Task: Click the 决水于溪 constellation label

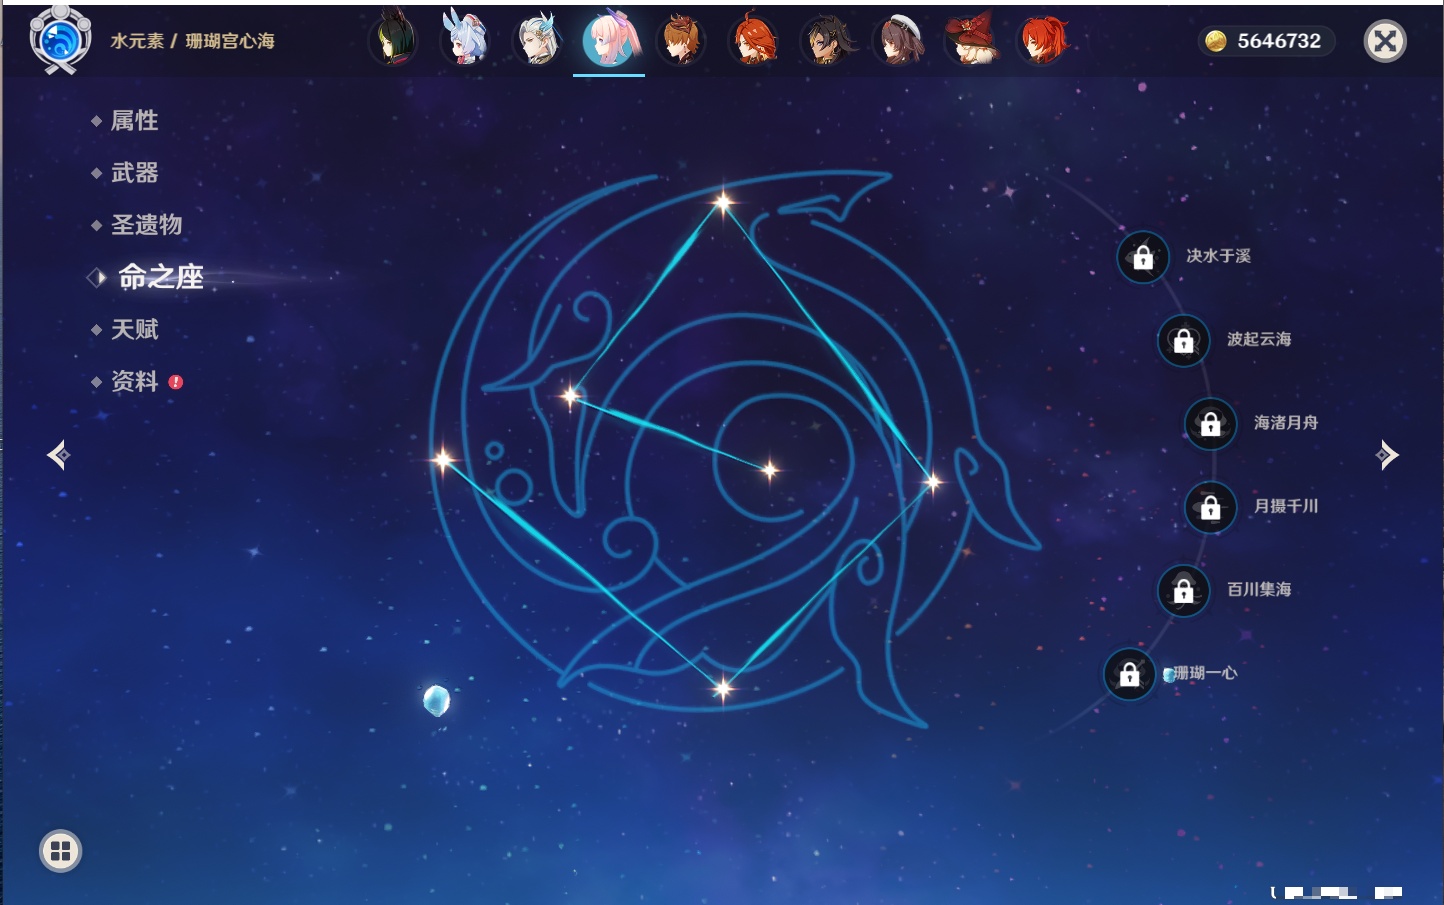Action: [x=1218, y=256]
